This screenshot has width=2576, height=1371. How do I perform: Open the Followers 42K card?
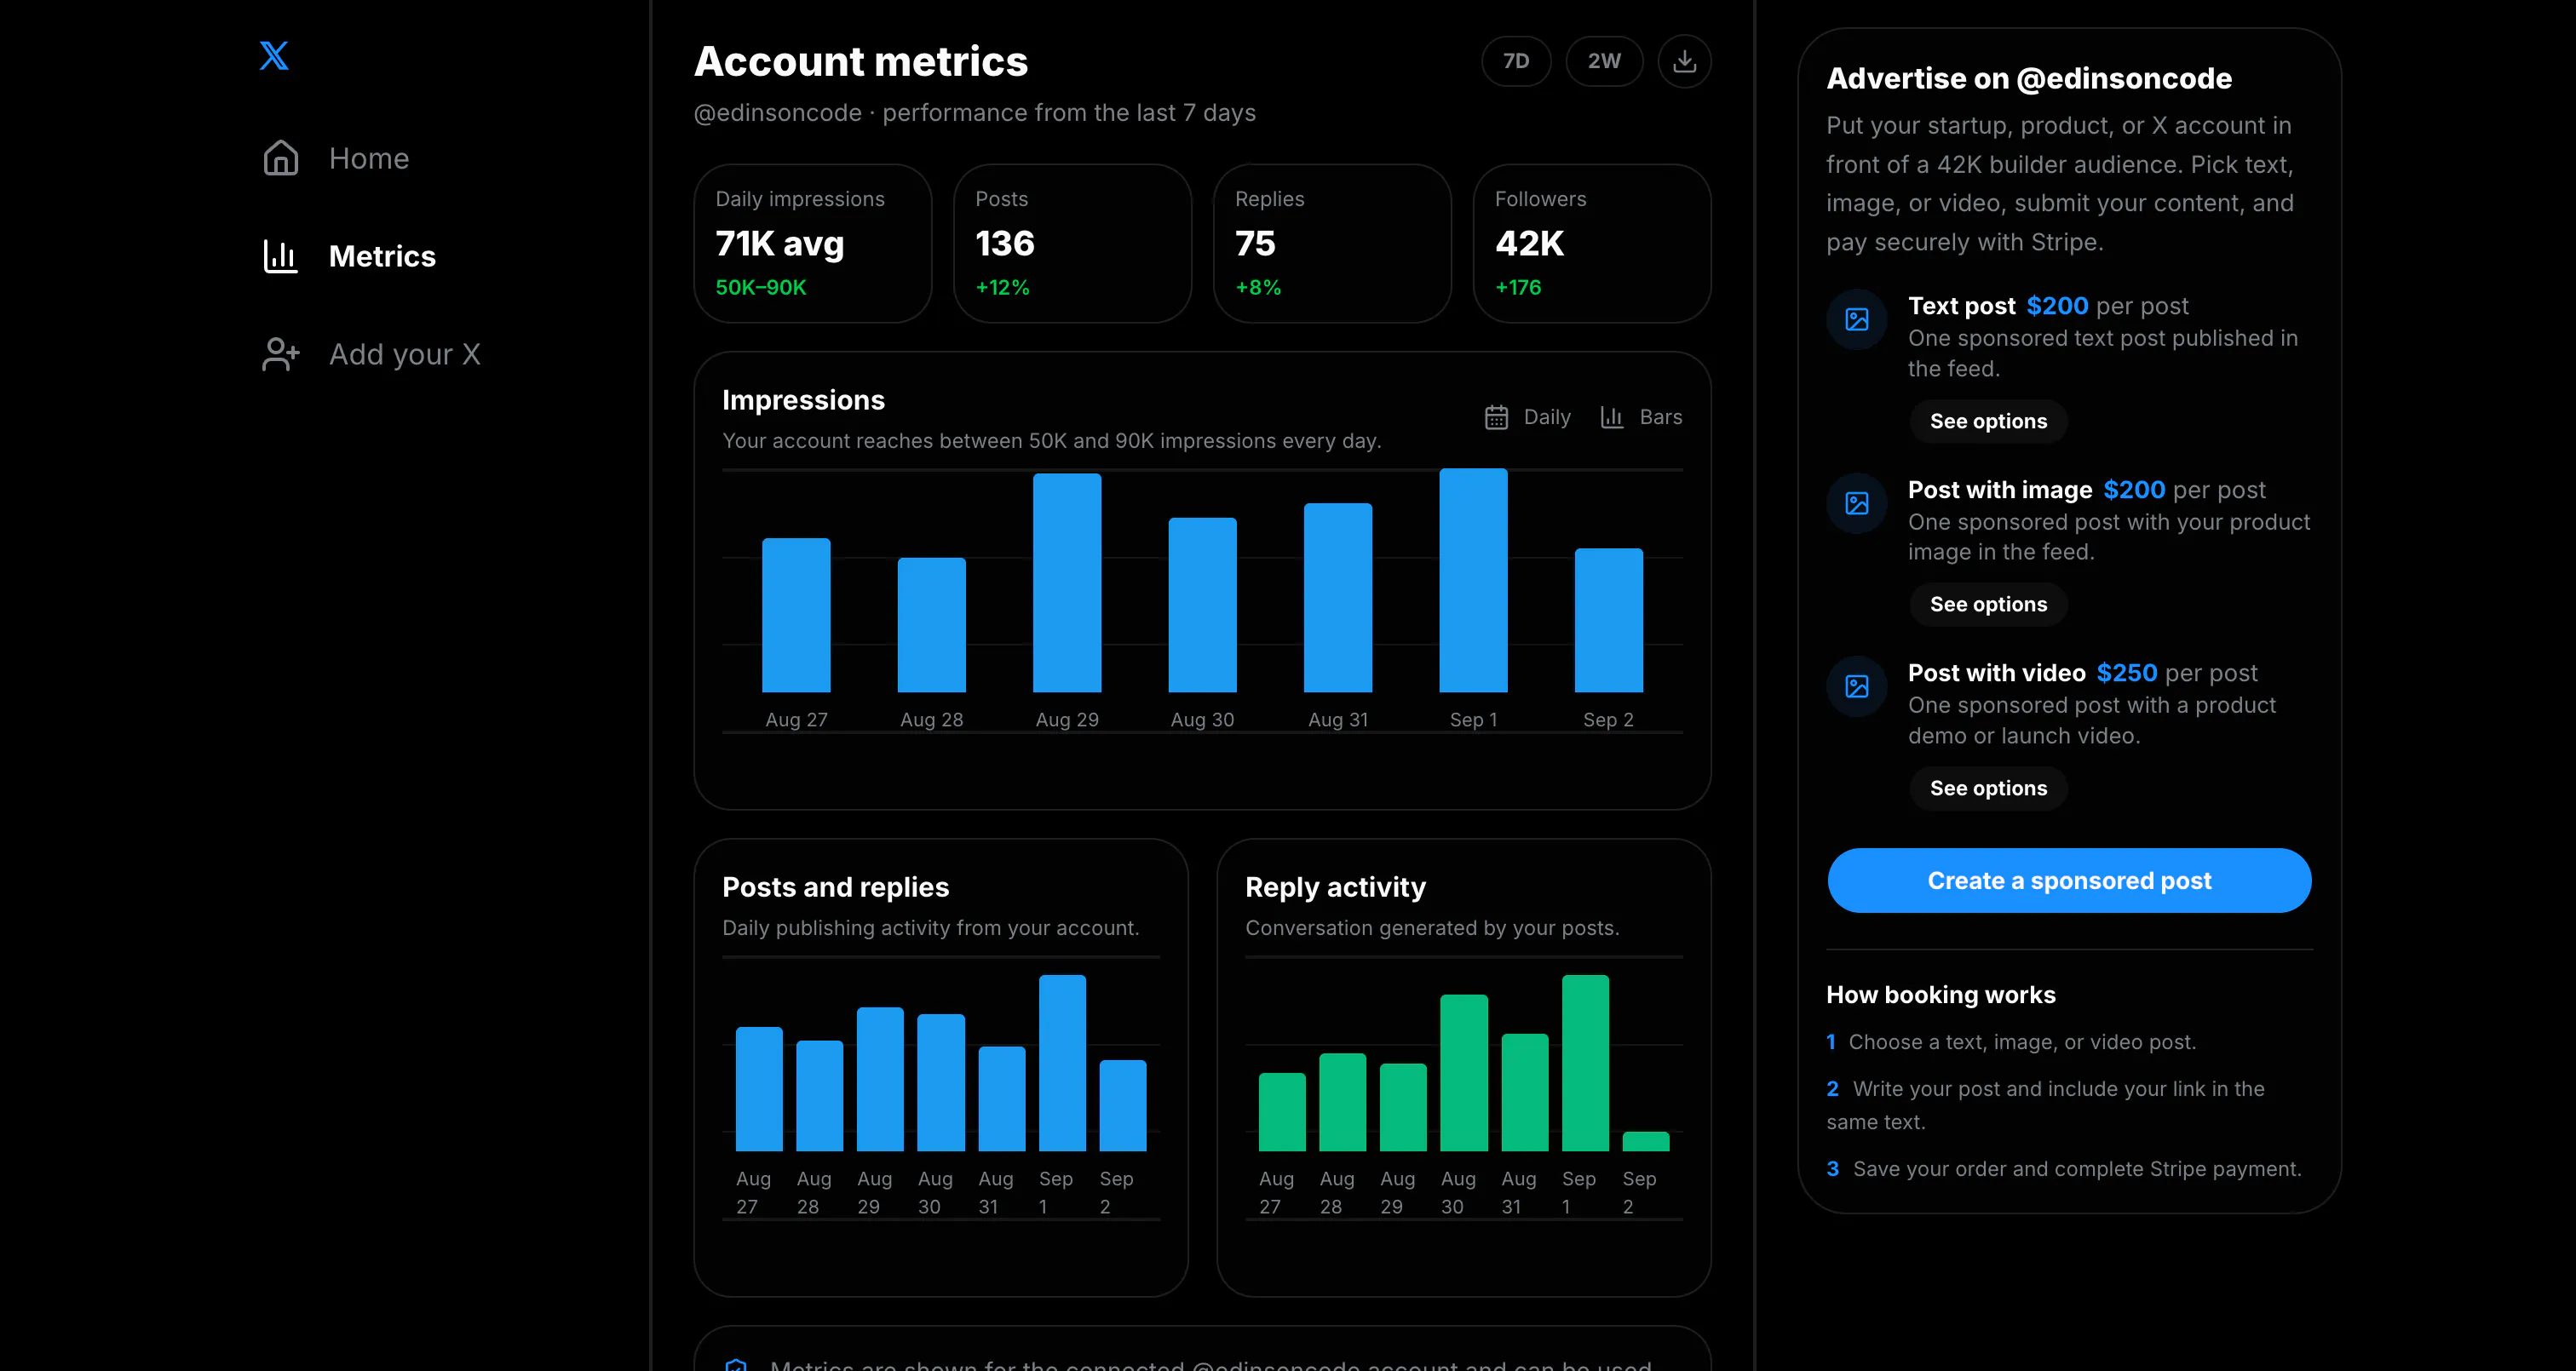pyautogui.click(x=1592, y=243)
